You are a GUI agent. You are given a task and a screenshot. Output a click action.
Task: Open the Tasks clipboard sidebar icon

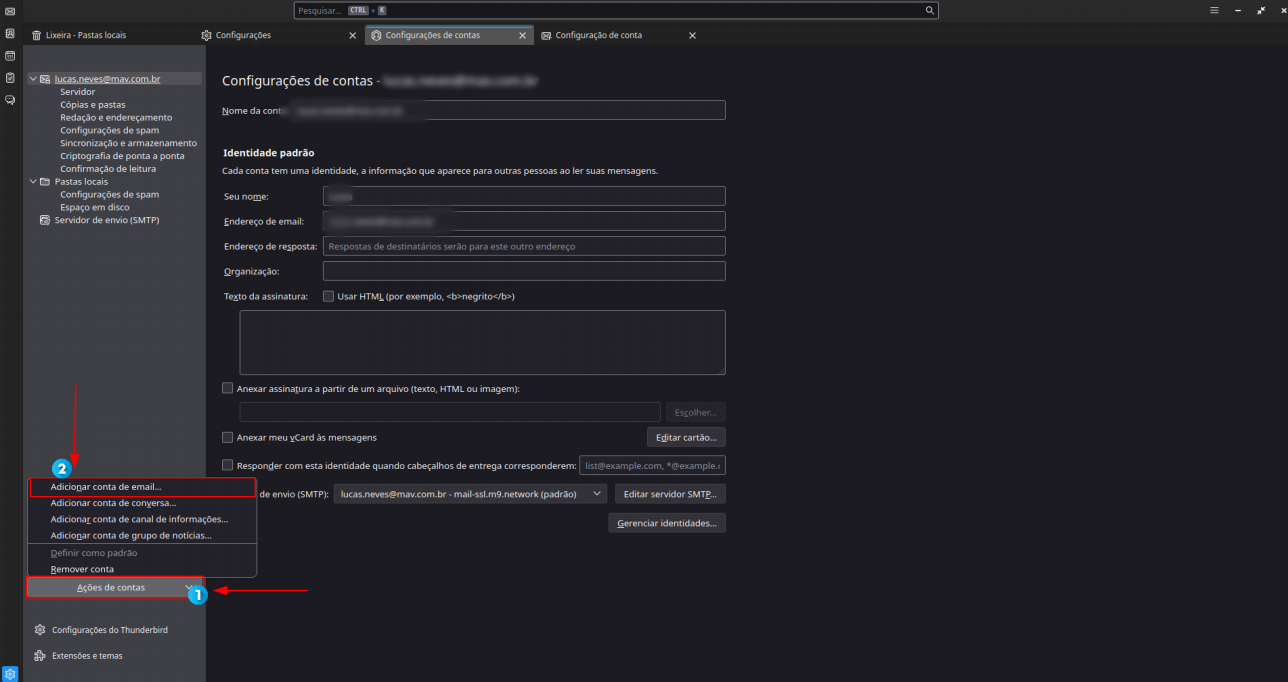(10, 78)
